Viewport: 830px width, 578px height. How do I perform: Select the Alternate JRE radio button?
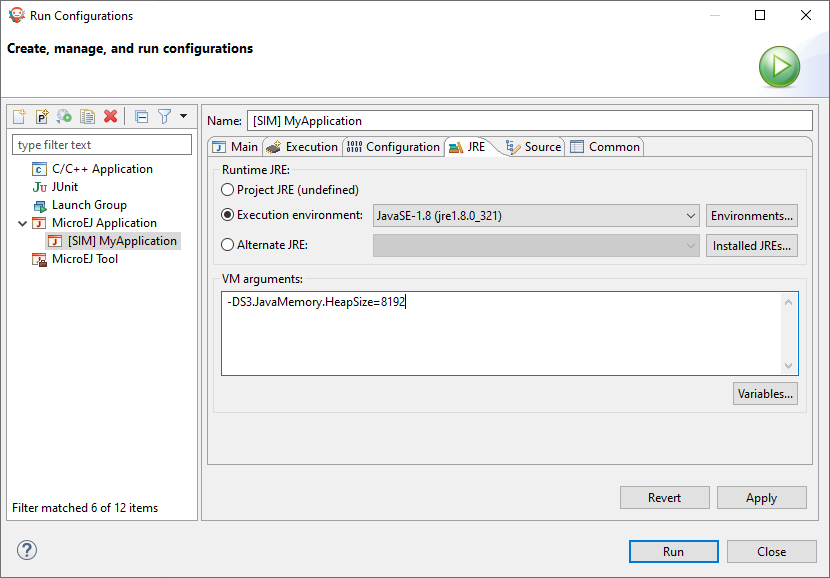point(228,245)
